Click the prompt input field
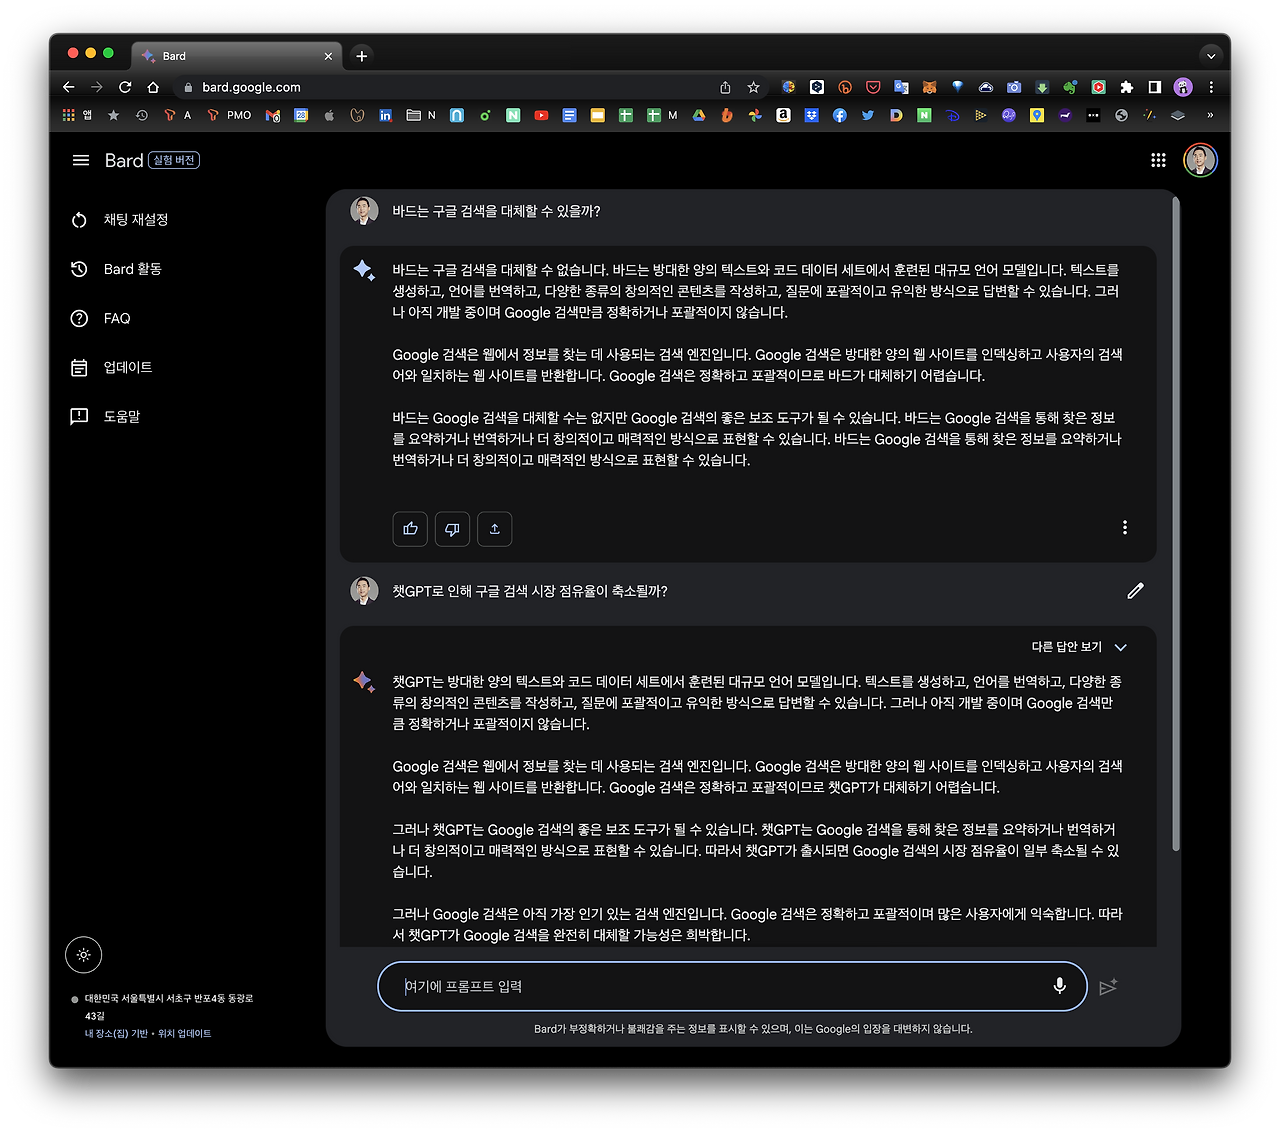 (700, 986)
